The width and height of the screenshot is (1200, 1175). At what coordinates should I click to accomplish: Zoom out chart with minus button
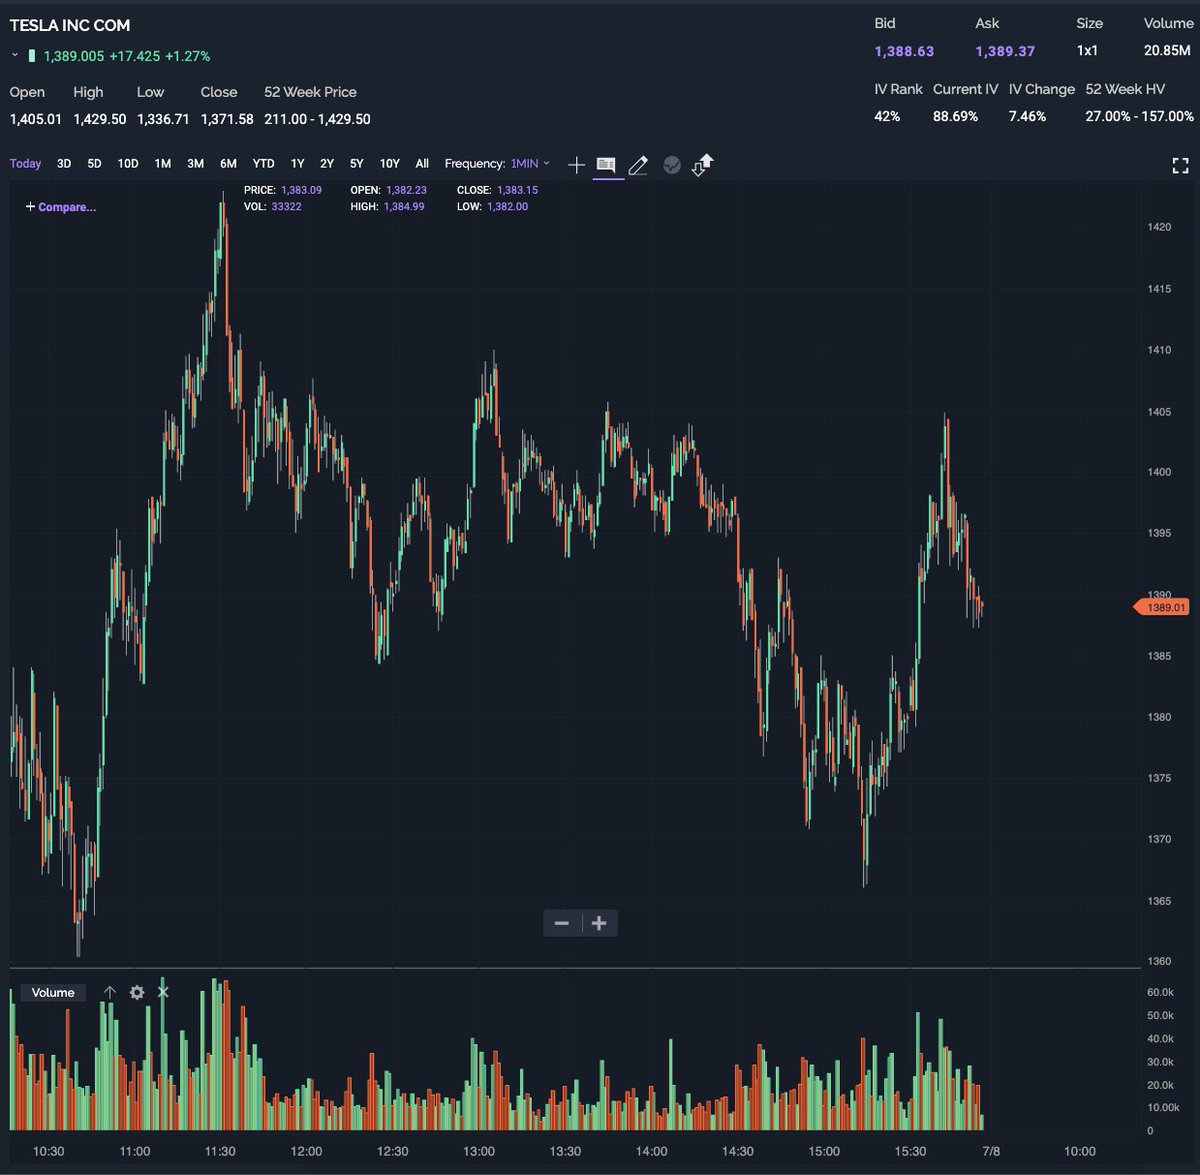(562, 923)
